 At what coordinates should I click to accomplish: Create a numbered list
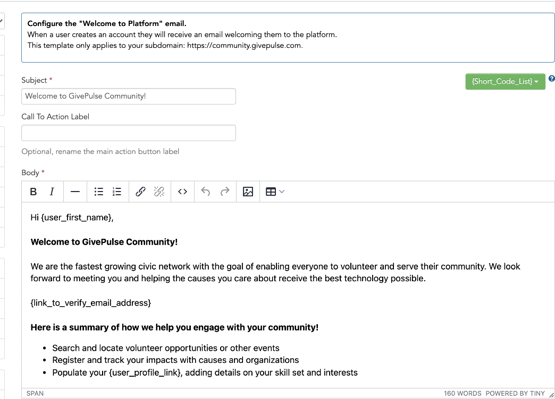click(x=117, y=192)
